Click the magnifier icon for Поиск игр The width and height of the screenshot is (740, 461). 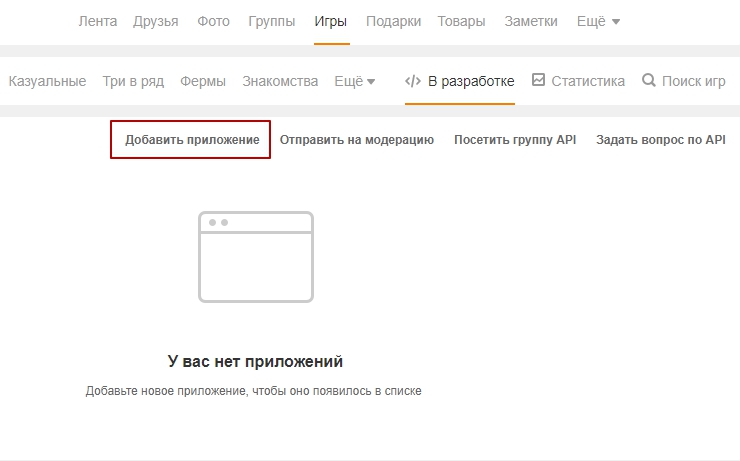pos(649,81)
